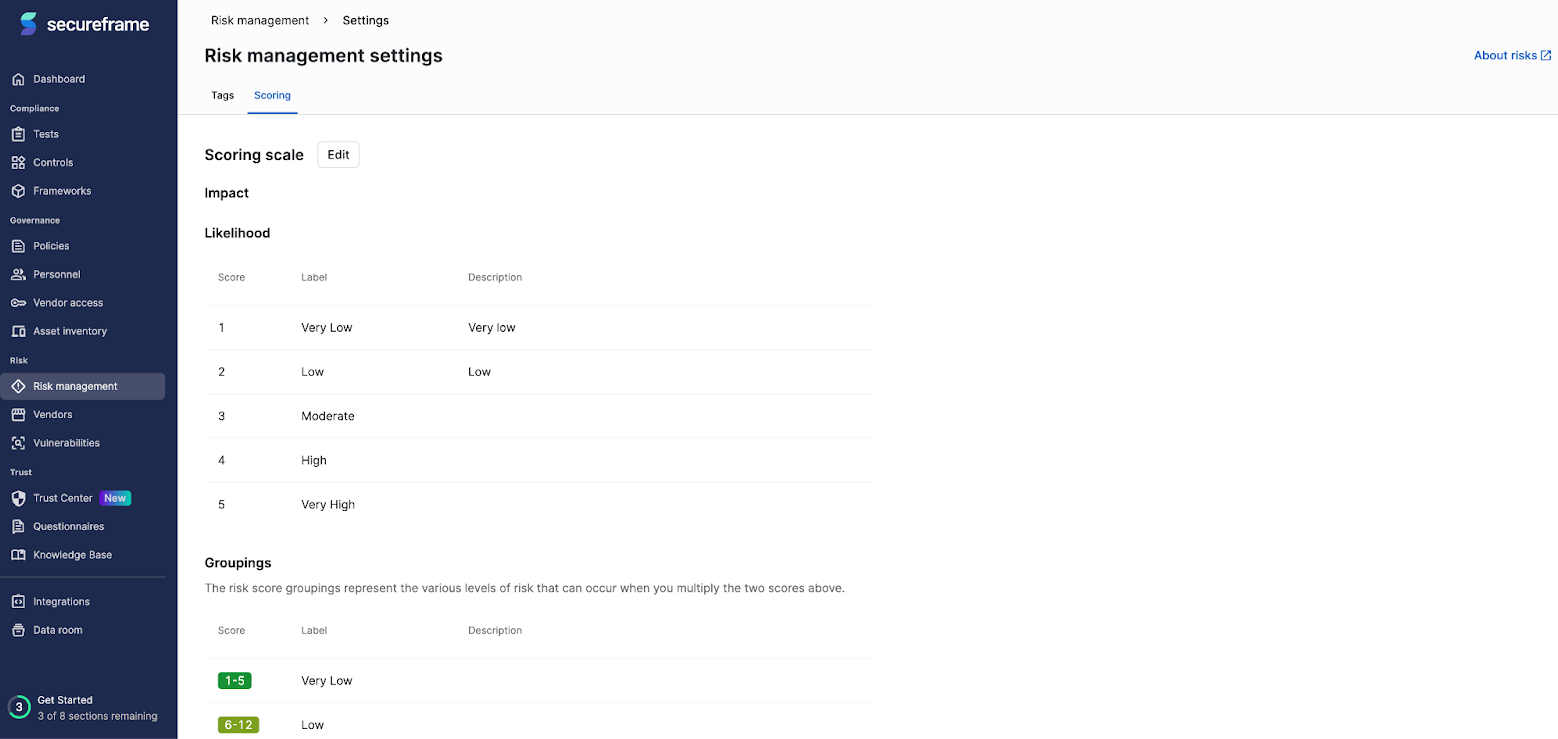Click the Vendors storefront icon
The width and height of the screenshot is (1558, 739).
(x=18, y=414)
